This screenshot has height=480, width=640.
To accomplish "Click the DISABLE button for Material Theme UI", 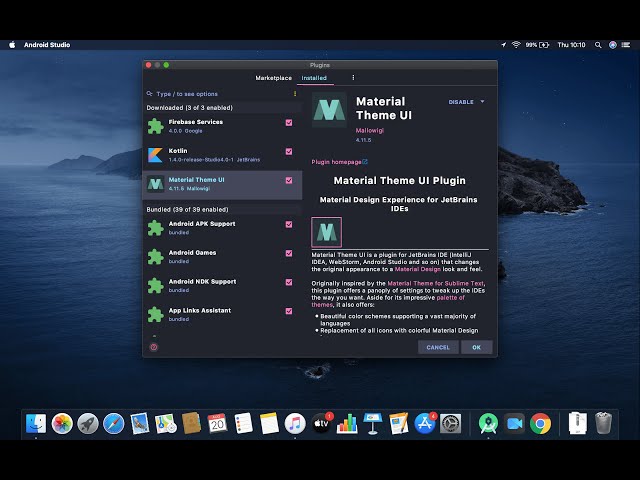I will pyautogui.click(x=461, y=102).
